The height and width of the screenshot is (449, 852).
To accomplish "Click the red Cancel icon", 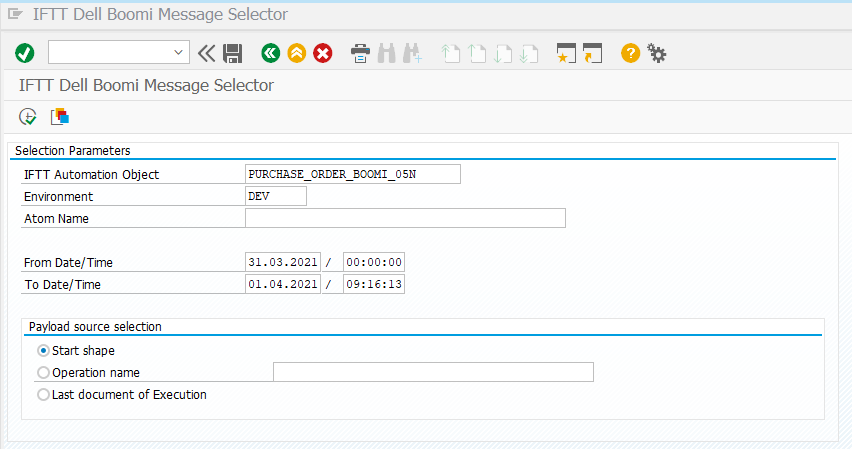I will click(x=323, y=53).
